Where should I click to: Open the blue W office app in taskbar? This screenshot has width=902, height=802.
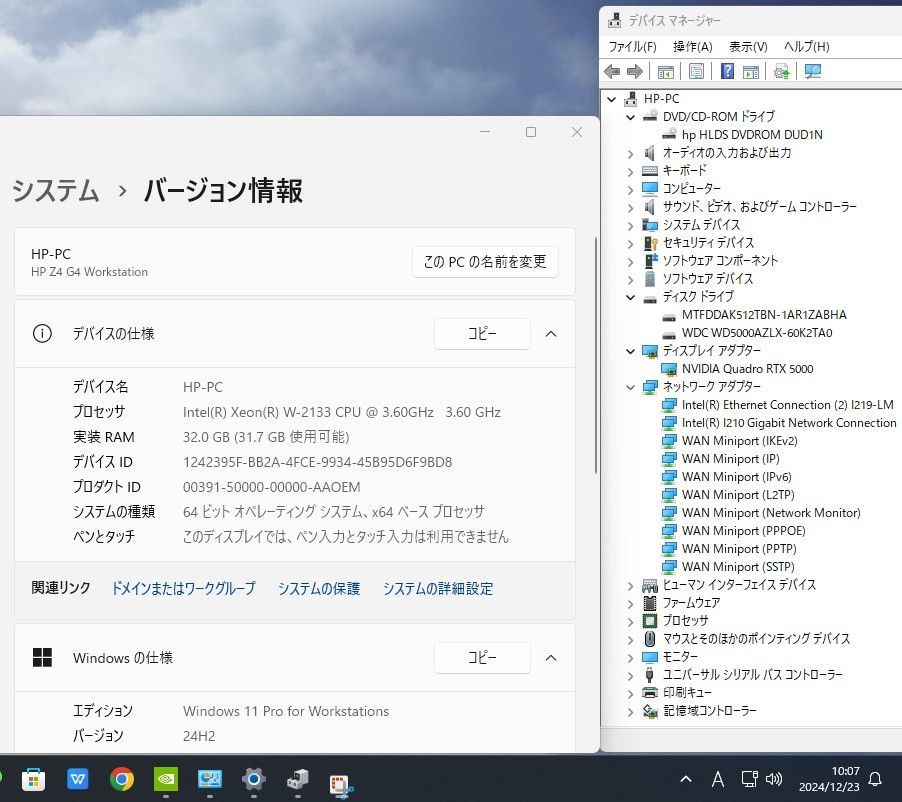click(x=78, y=780)
